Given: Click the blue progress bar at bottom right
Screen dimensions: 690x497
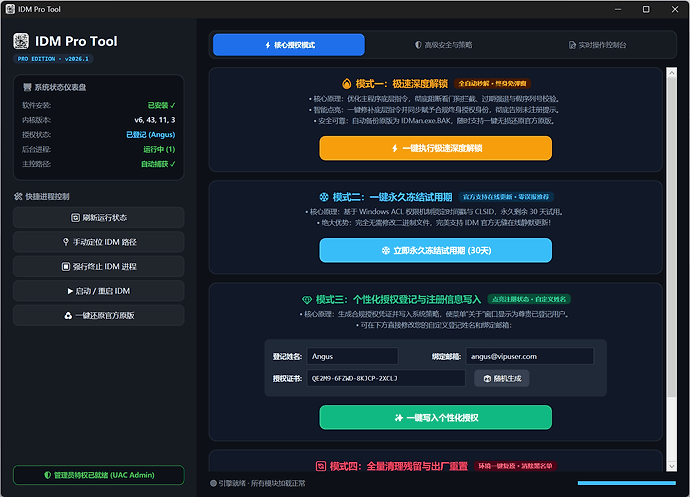Looking at the screenshot, I should tap(627, 483).
